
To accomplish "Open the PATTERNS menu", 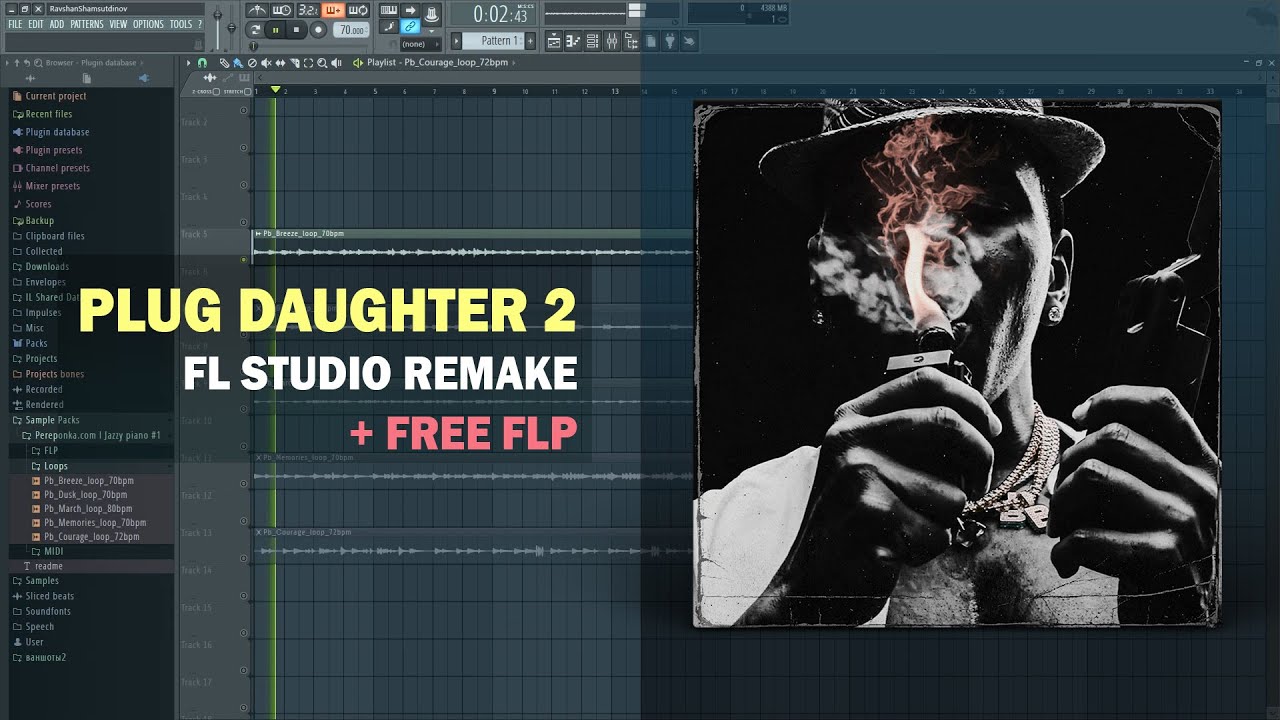I will pos(87,24).
